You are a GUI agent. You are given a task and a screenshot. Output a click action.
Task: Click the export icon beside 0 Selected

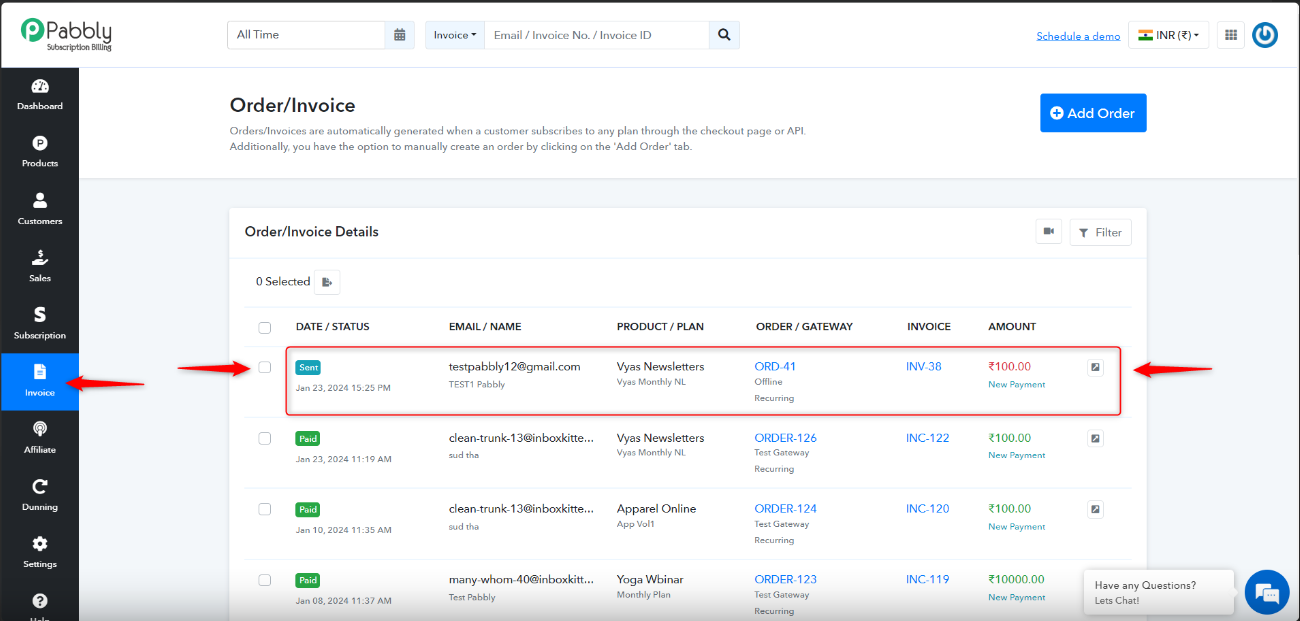[327, 282]
